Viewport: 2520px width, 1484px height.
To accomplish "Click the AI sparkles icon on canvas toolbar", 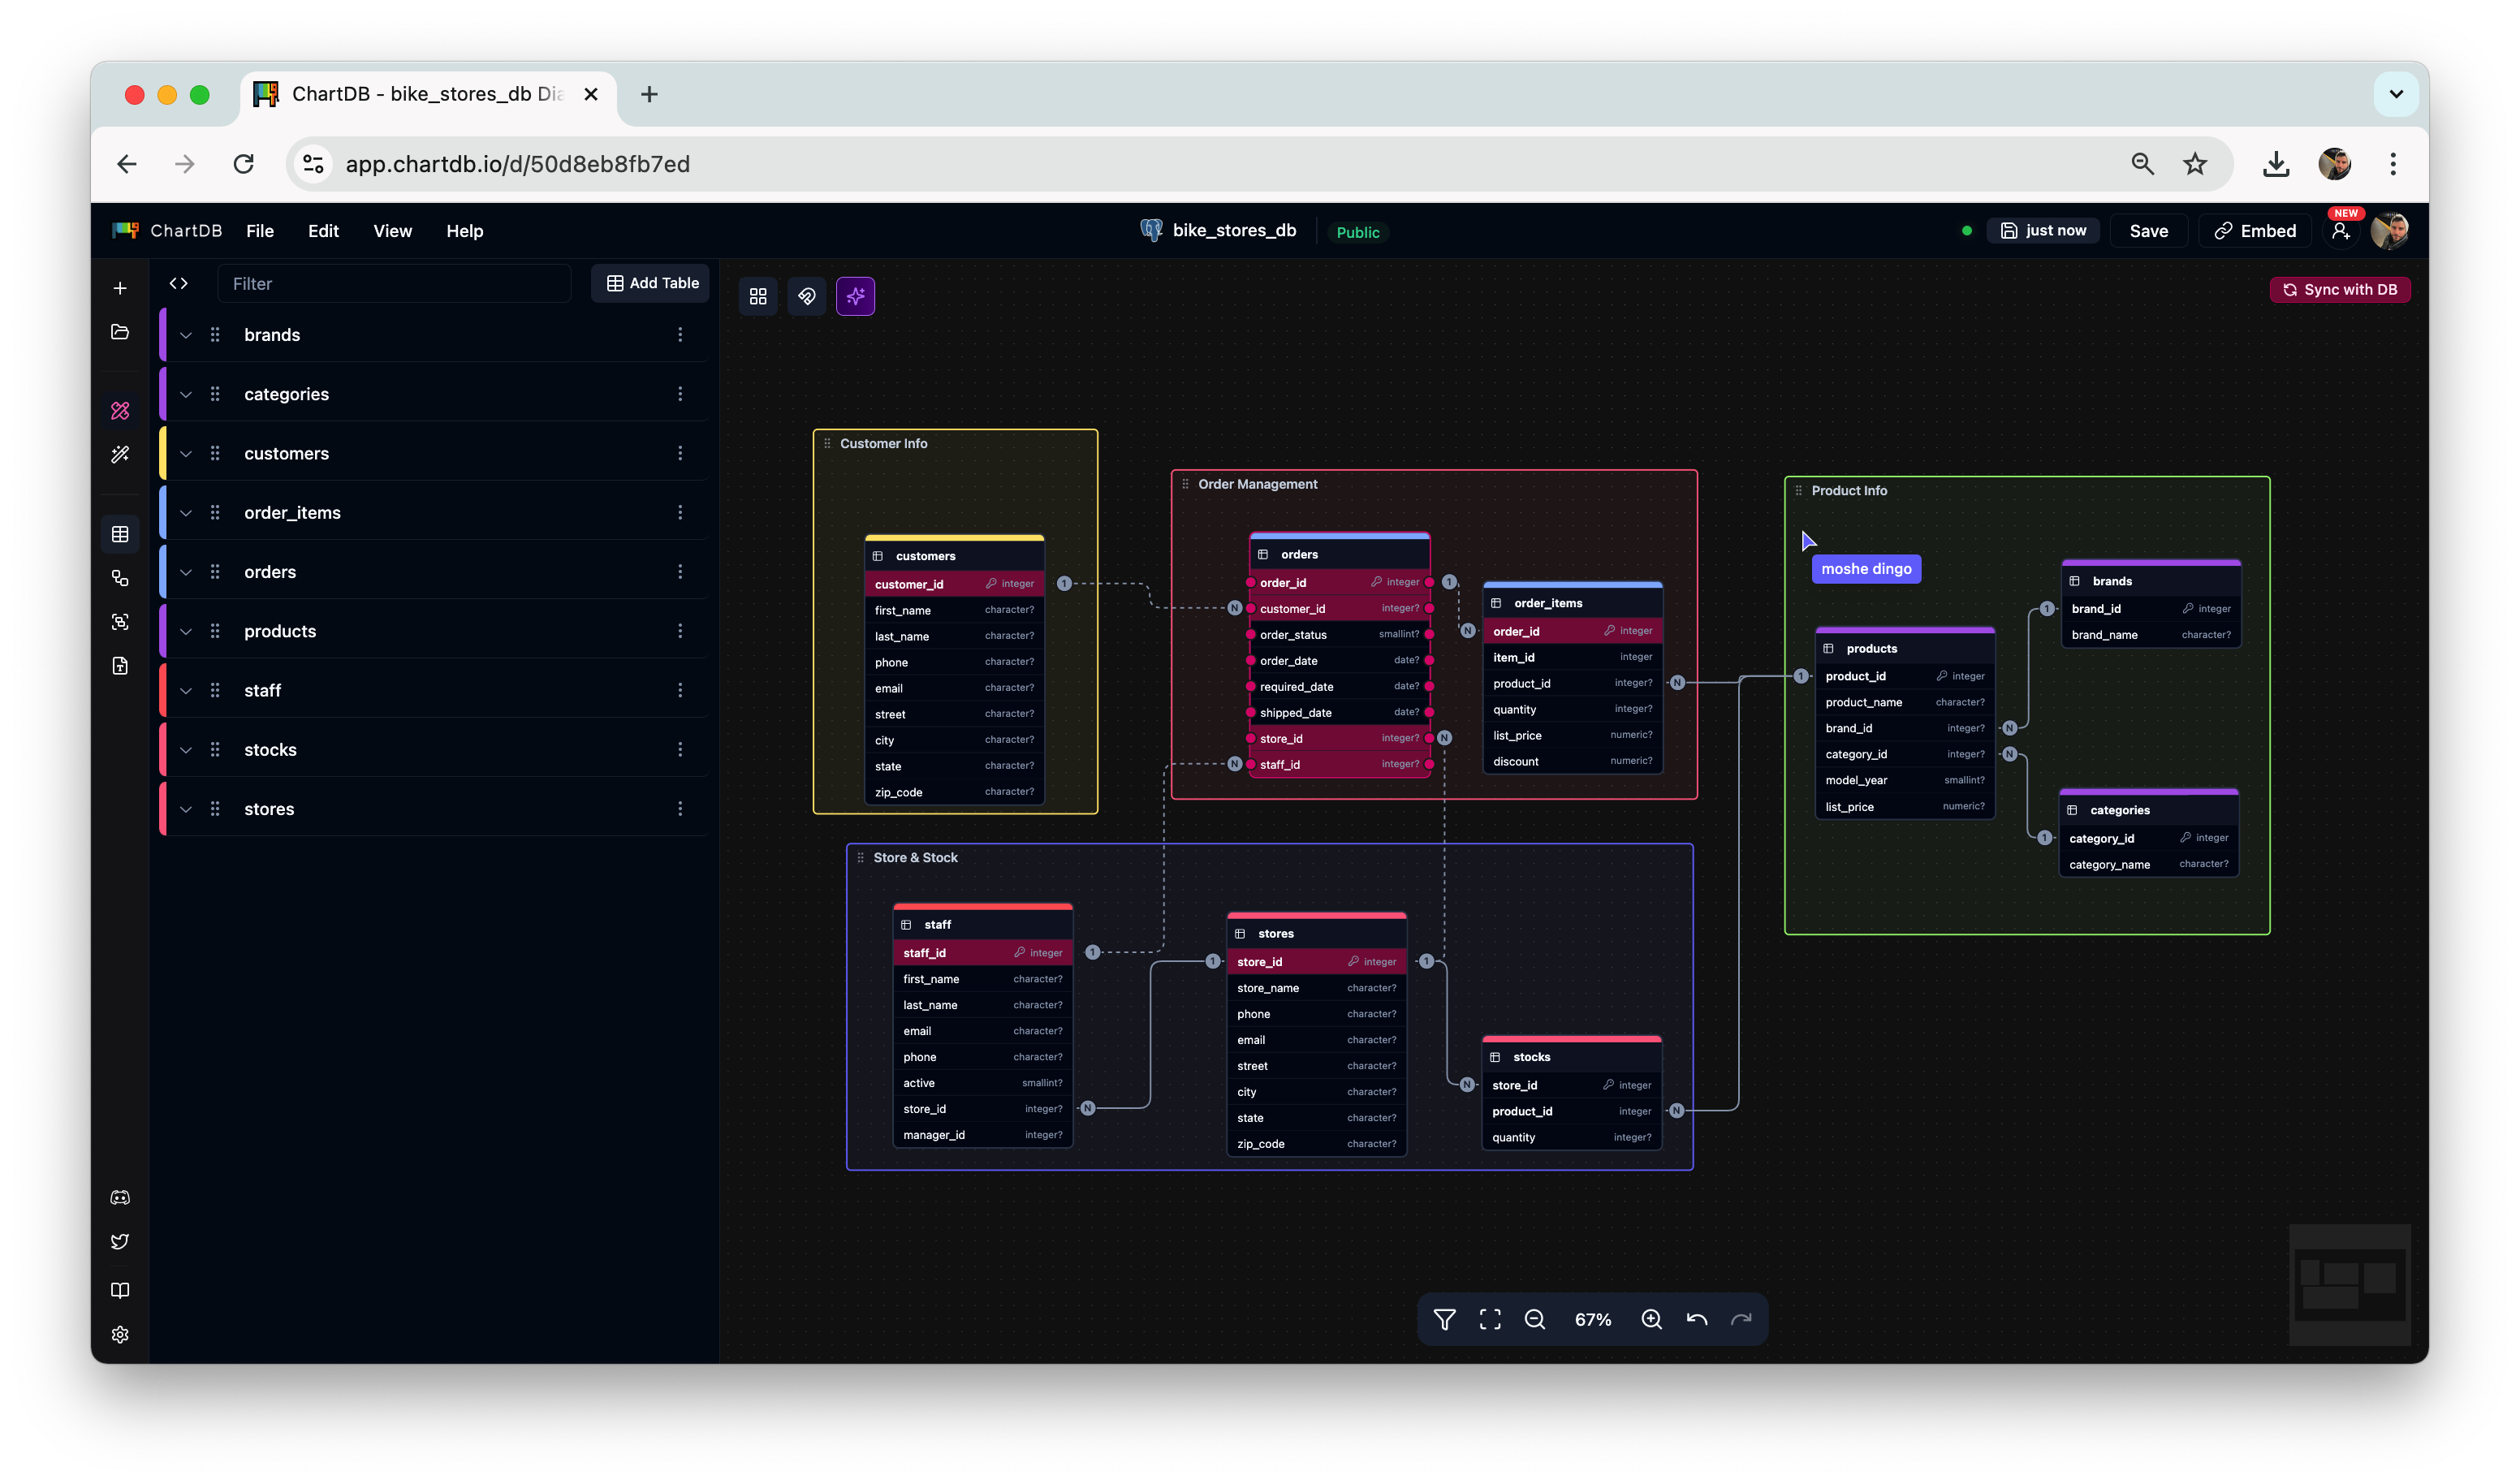I will click(855, 296).
